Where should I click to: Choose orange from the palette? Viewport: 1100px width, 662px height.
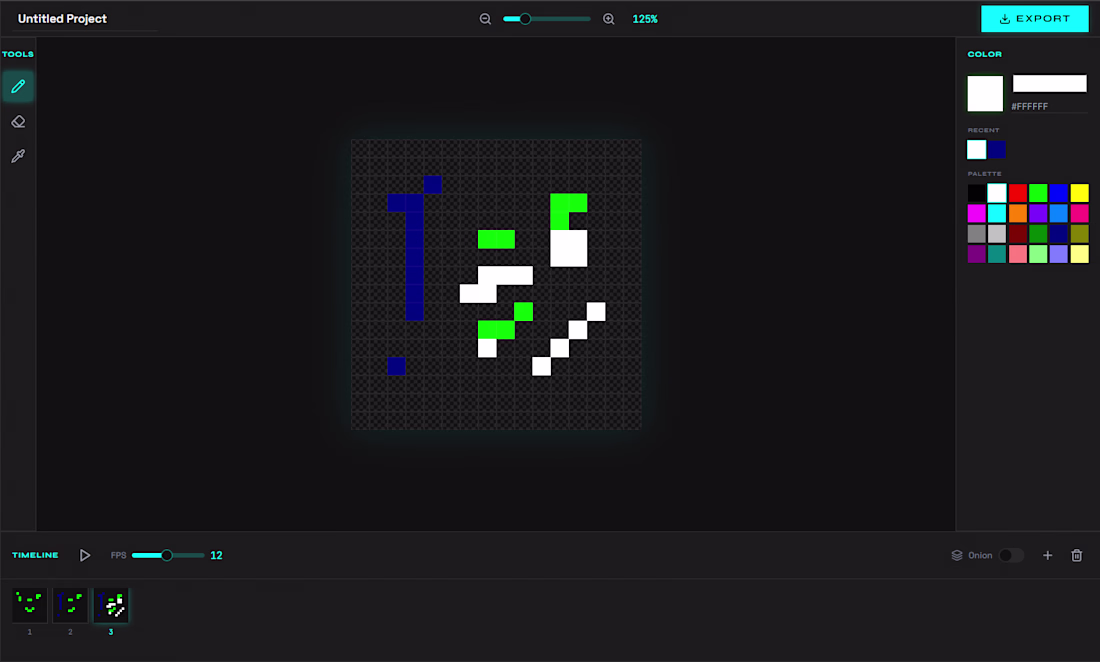1018,213
